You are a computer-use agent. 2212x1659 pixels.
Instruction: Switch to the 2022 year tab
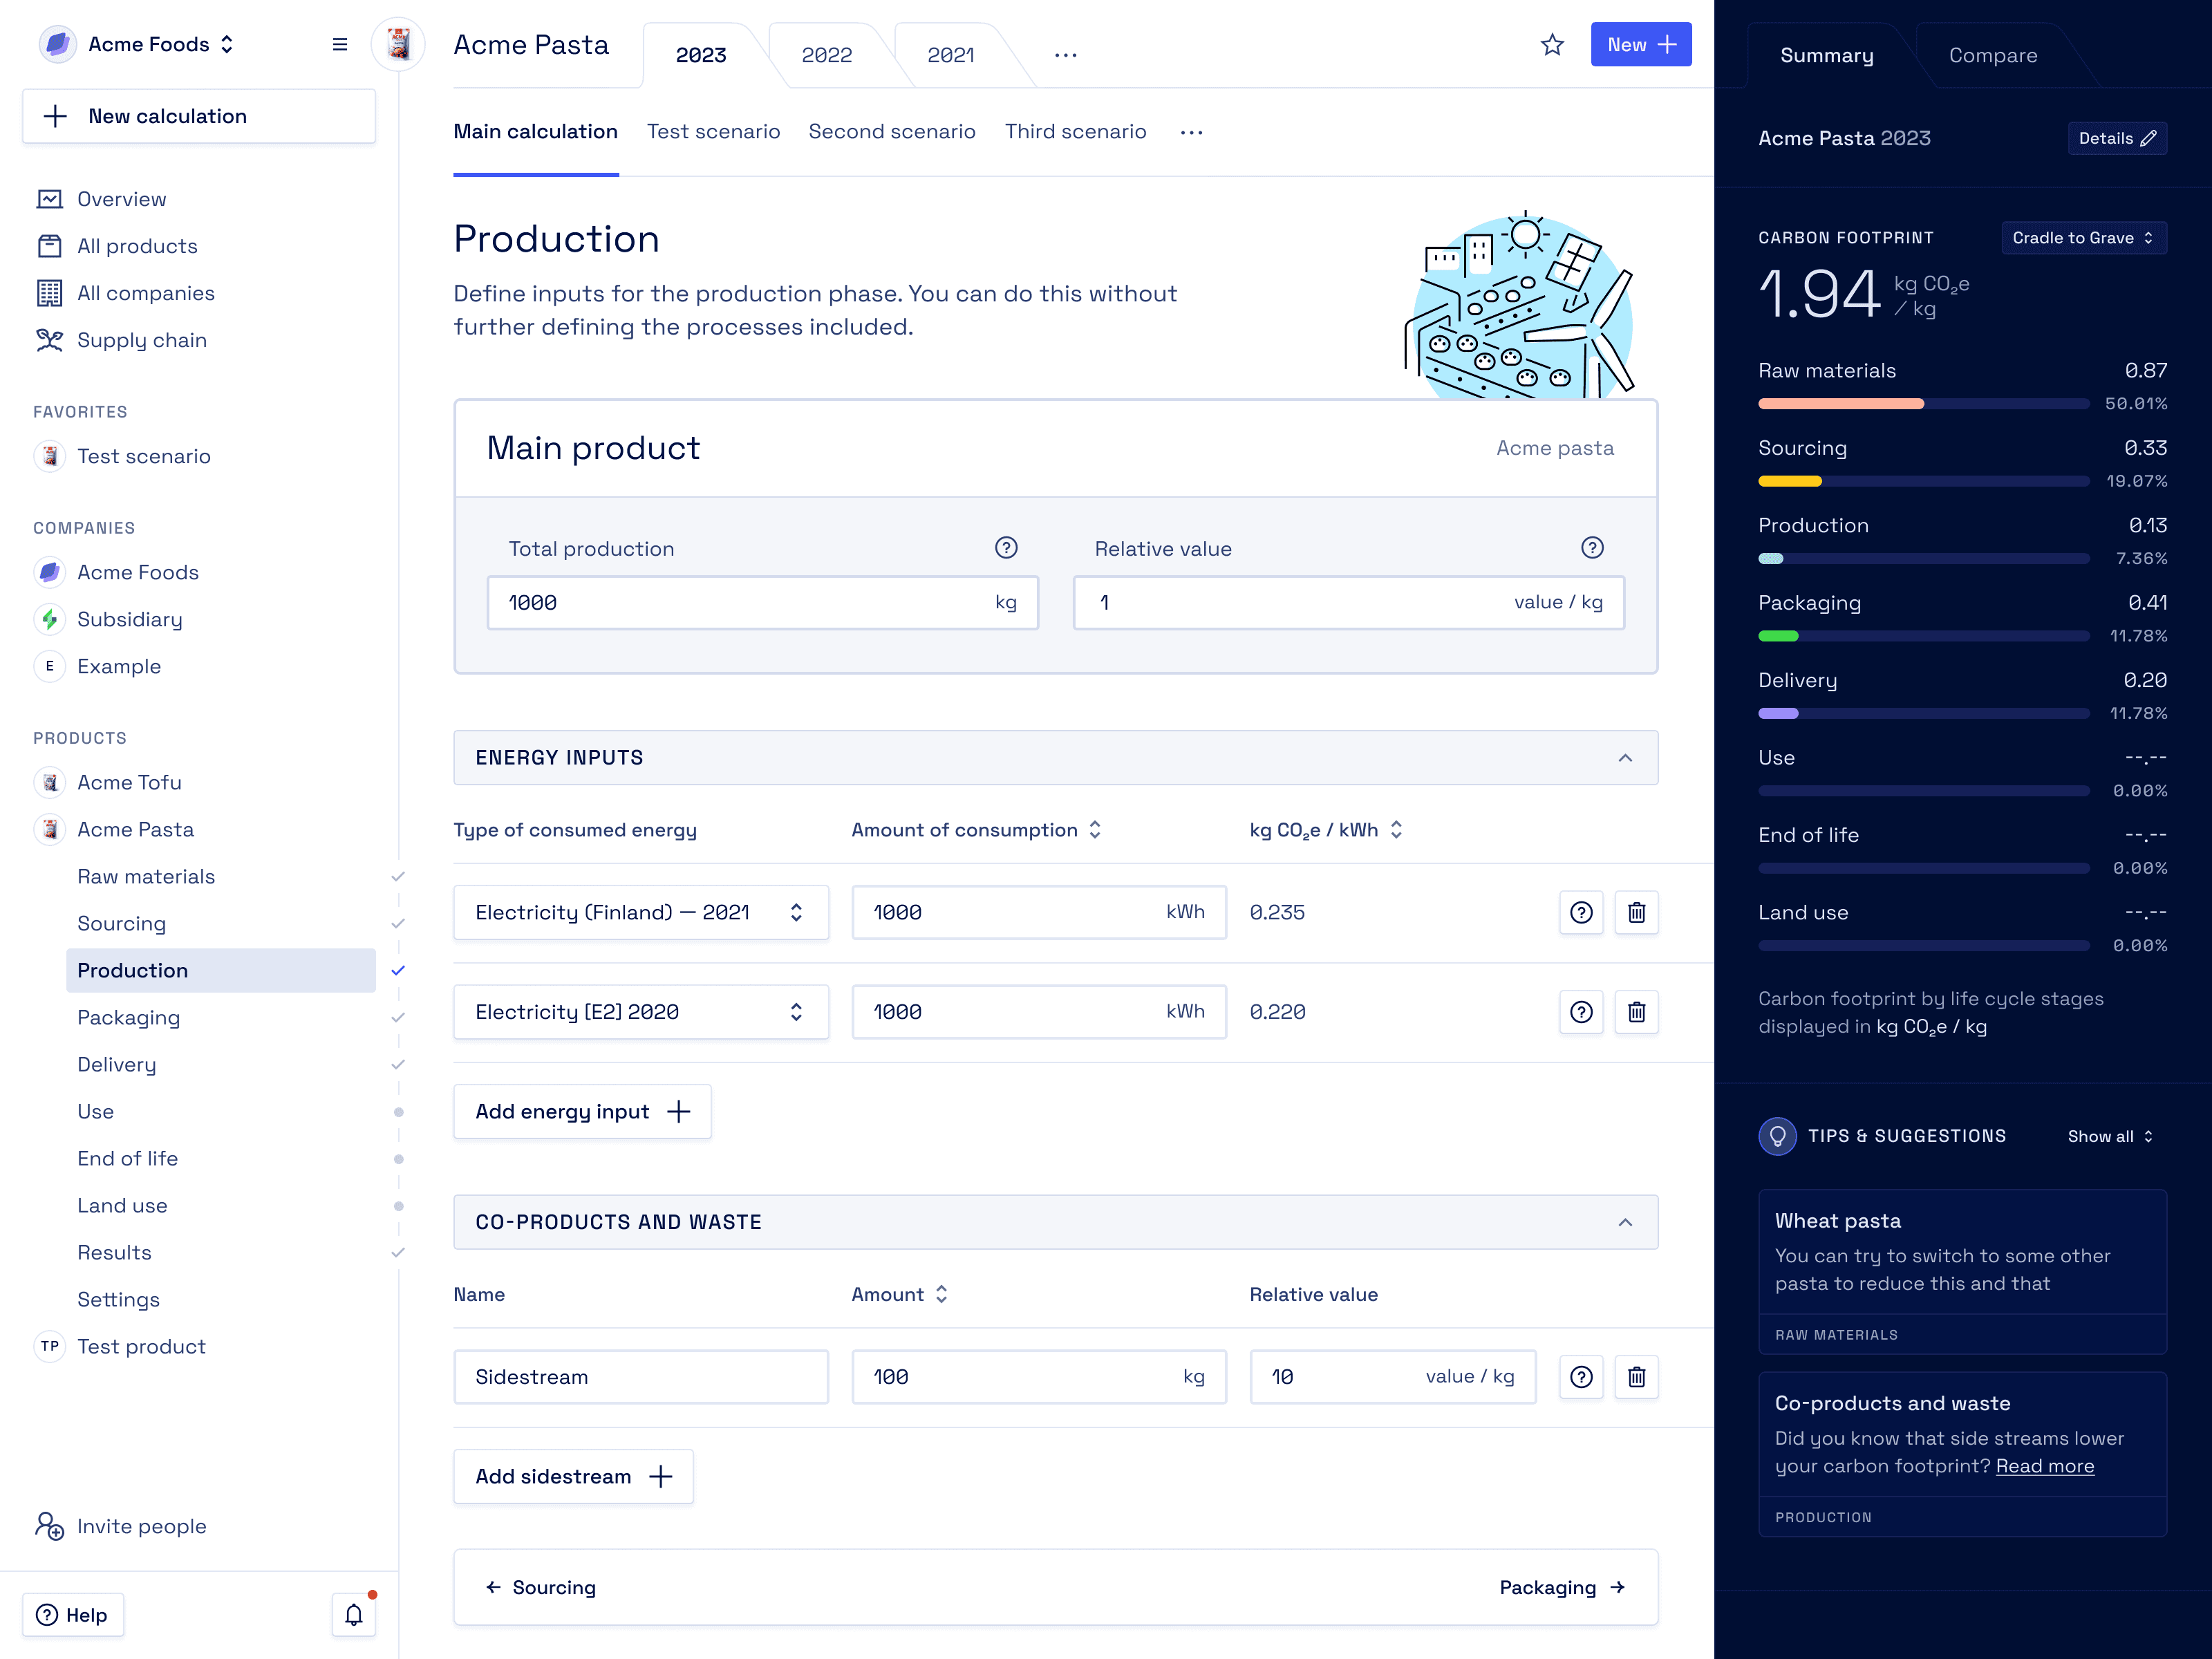826,55
